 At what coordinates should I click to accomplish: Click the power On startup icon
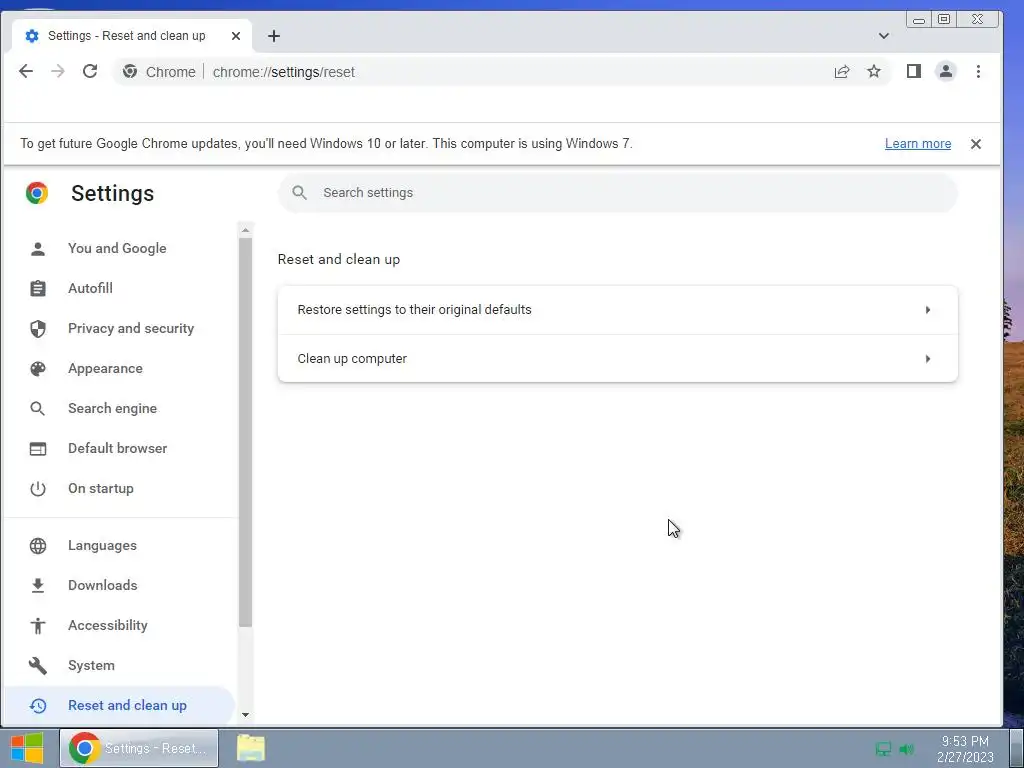38,488
